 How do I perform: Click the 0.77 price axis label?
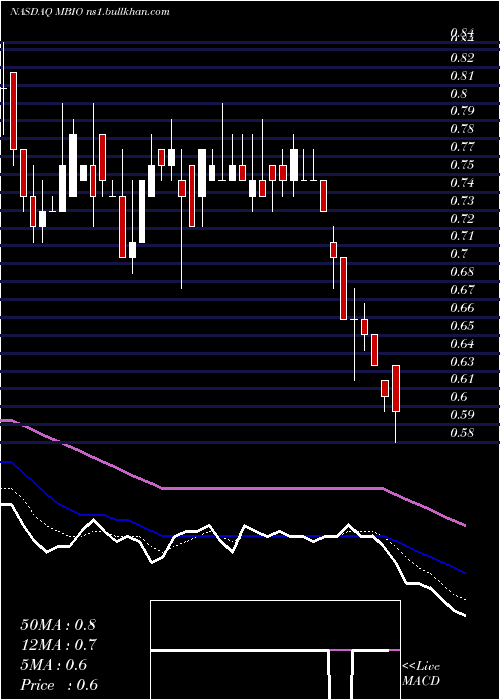tap(462, 147)
